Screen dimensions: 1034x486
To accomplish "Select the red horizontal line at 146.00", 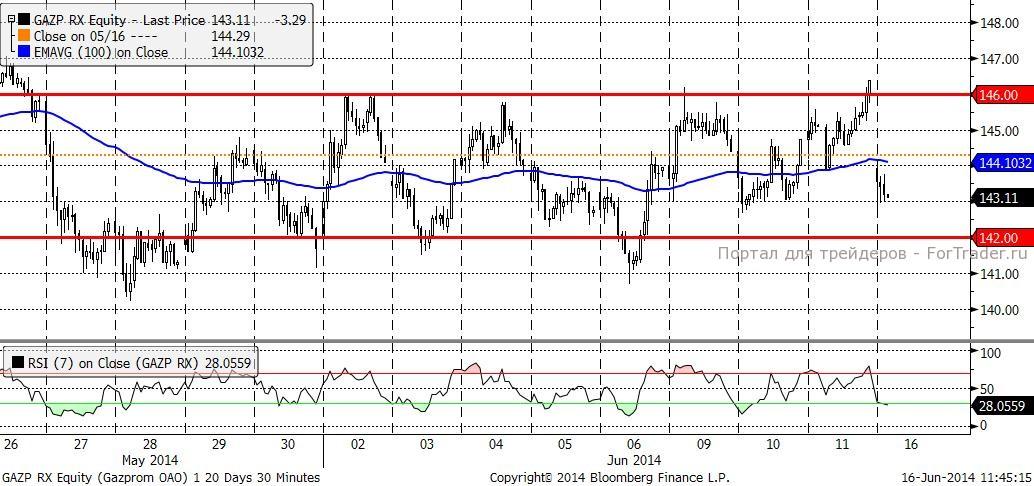I will coord(486,95).
